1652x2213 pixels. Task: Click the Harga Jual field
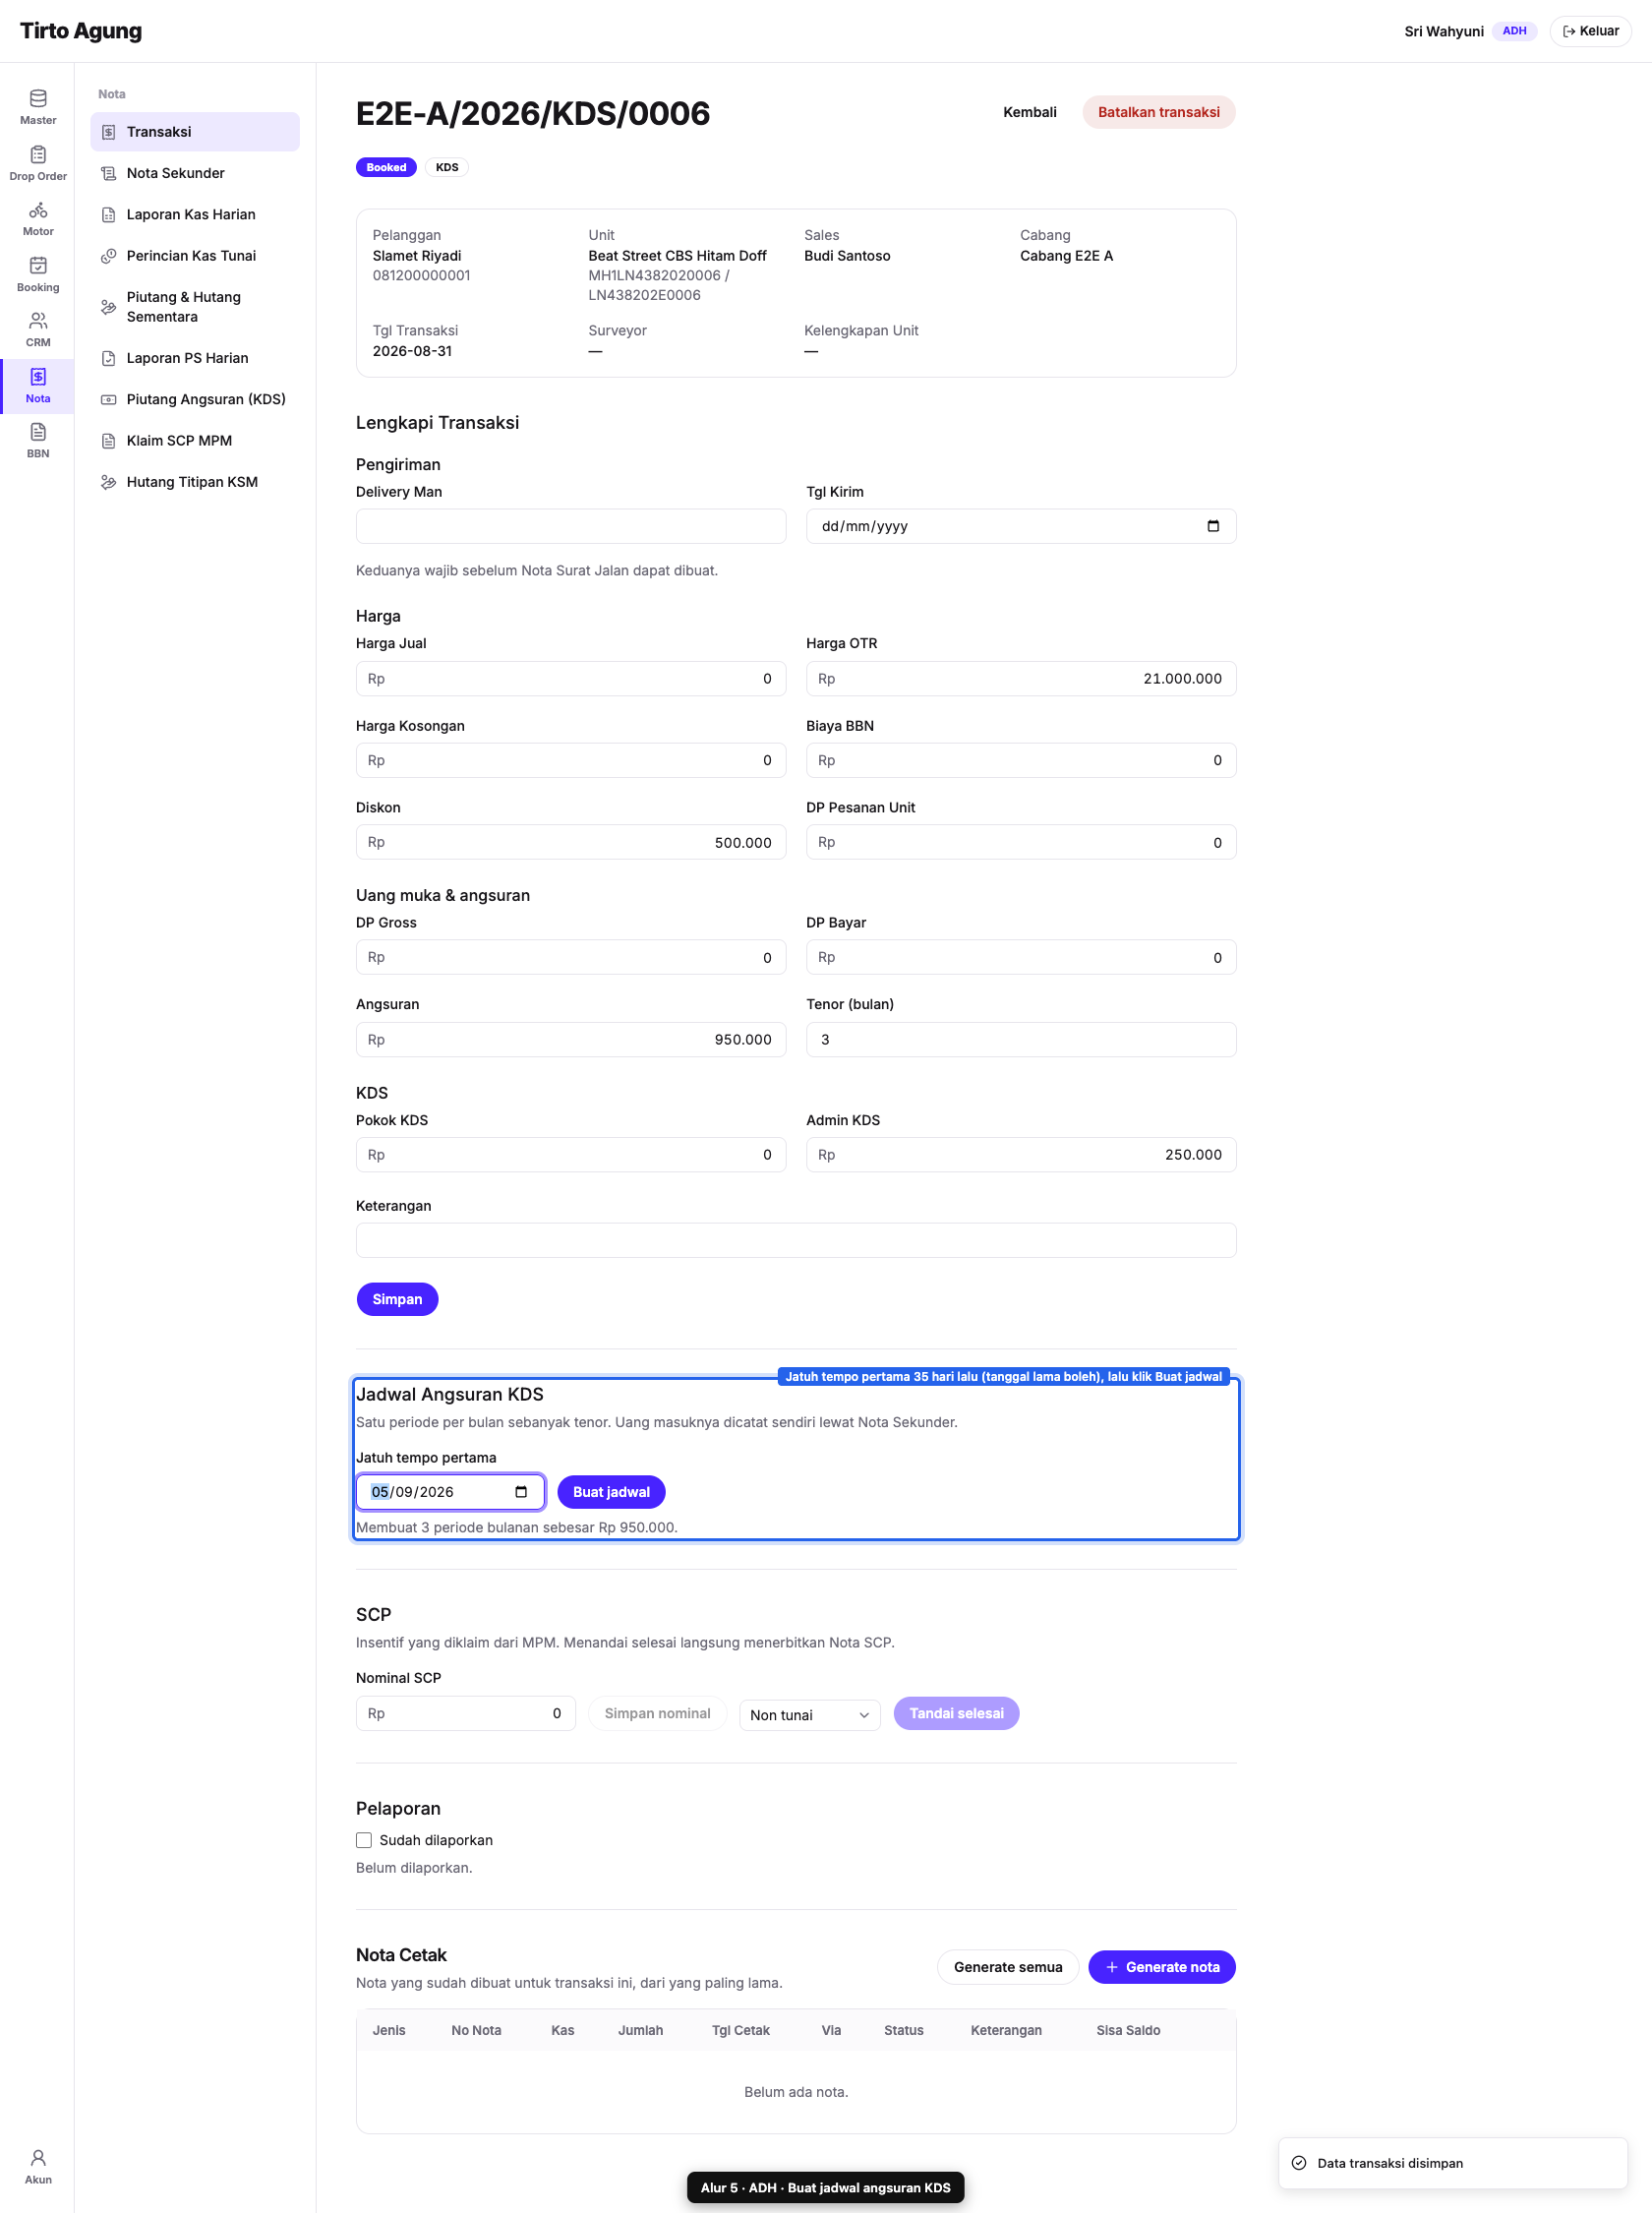coord(571,679)
